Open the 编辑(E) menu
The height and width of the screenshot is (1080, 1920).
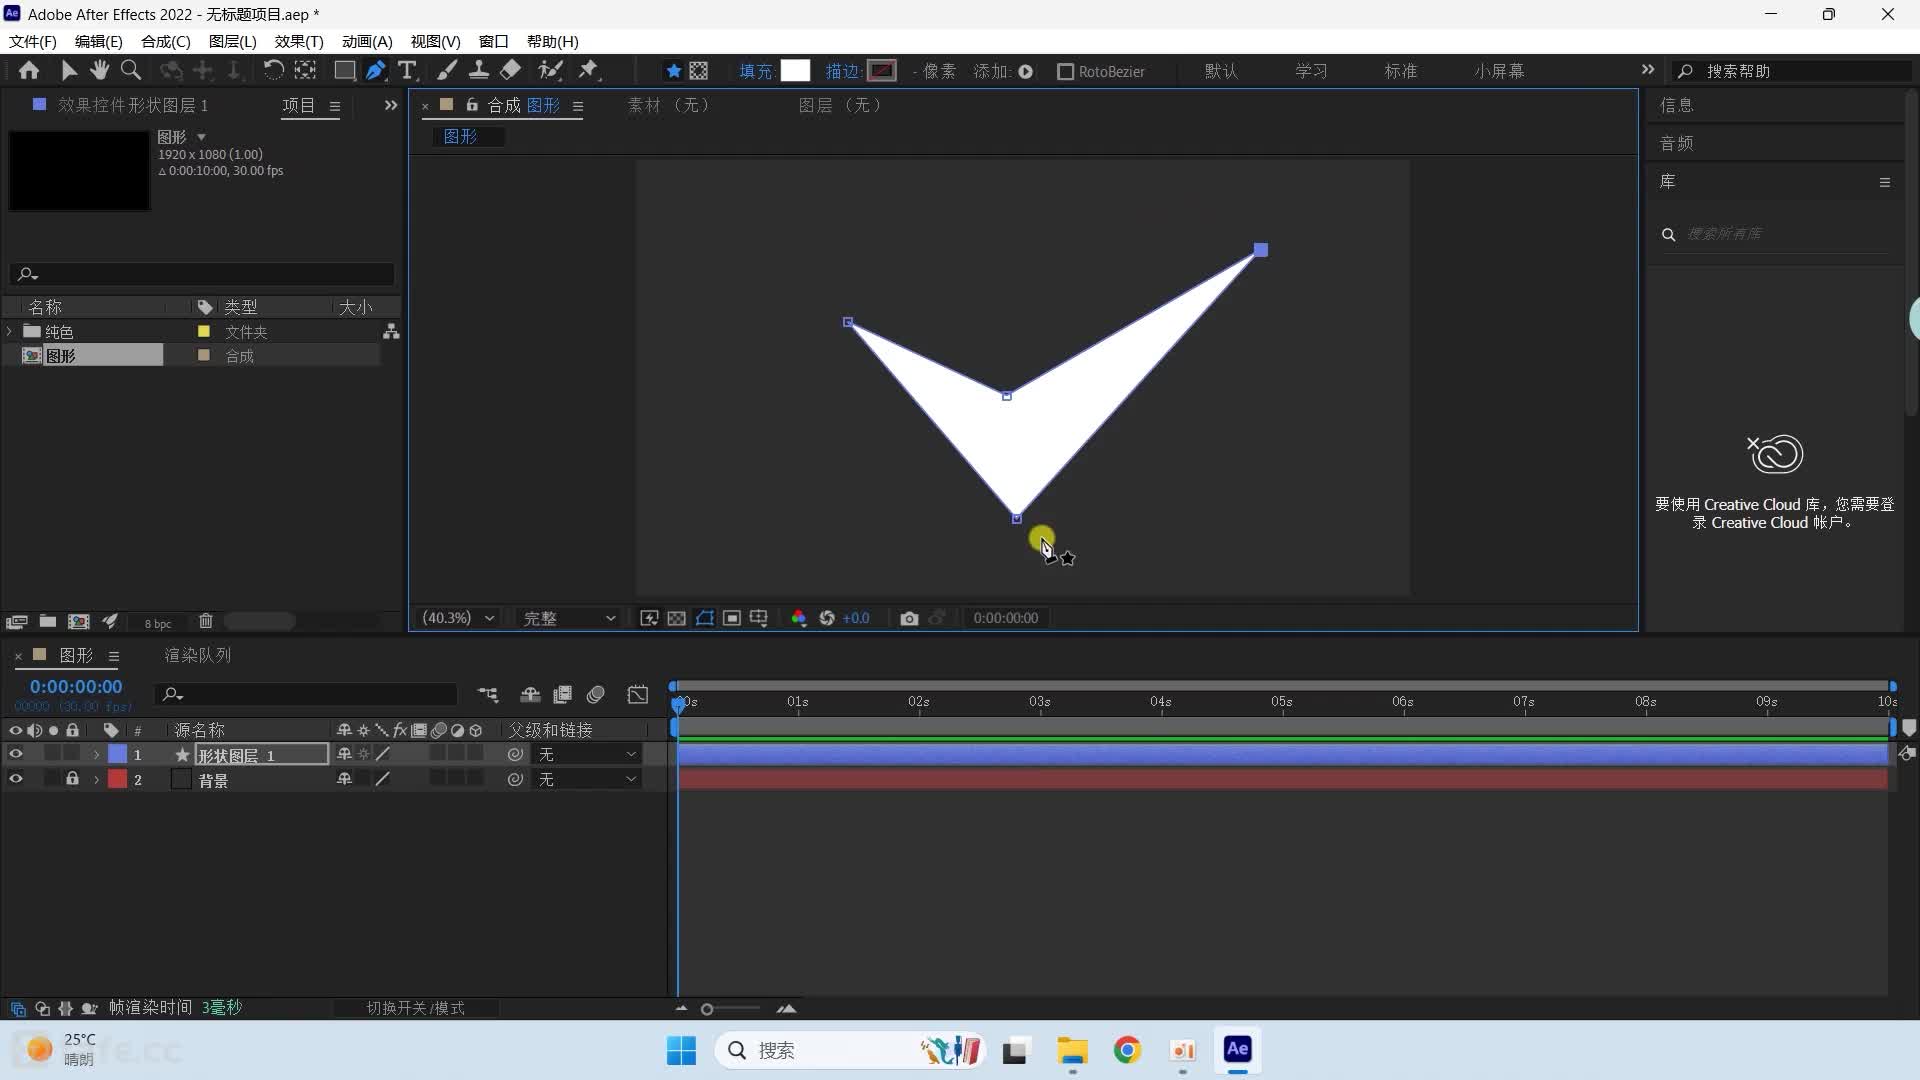point(98,41)
